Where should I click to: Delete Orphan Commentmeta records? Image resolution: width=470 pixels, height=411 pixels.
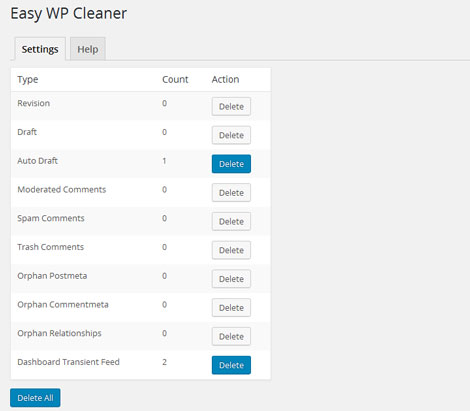[x=231, y=307]
